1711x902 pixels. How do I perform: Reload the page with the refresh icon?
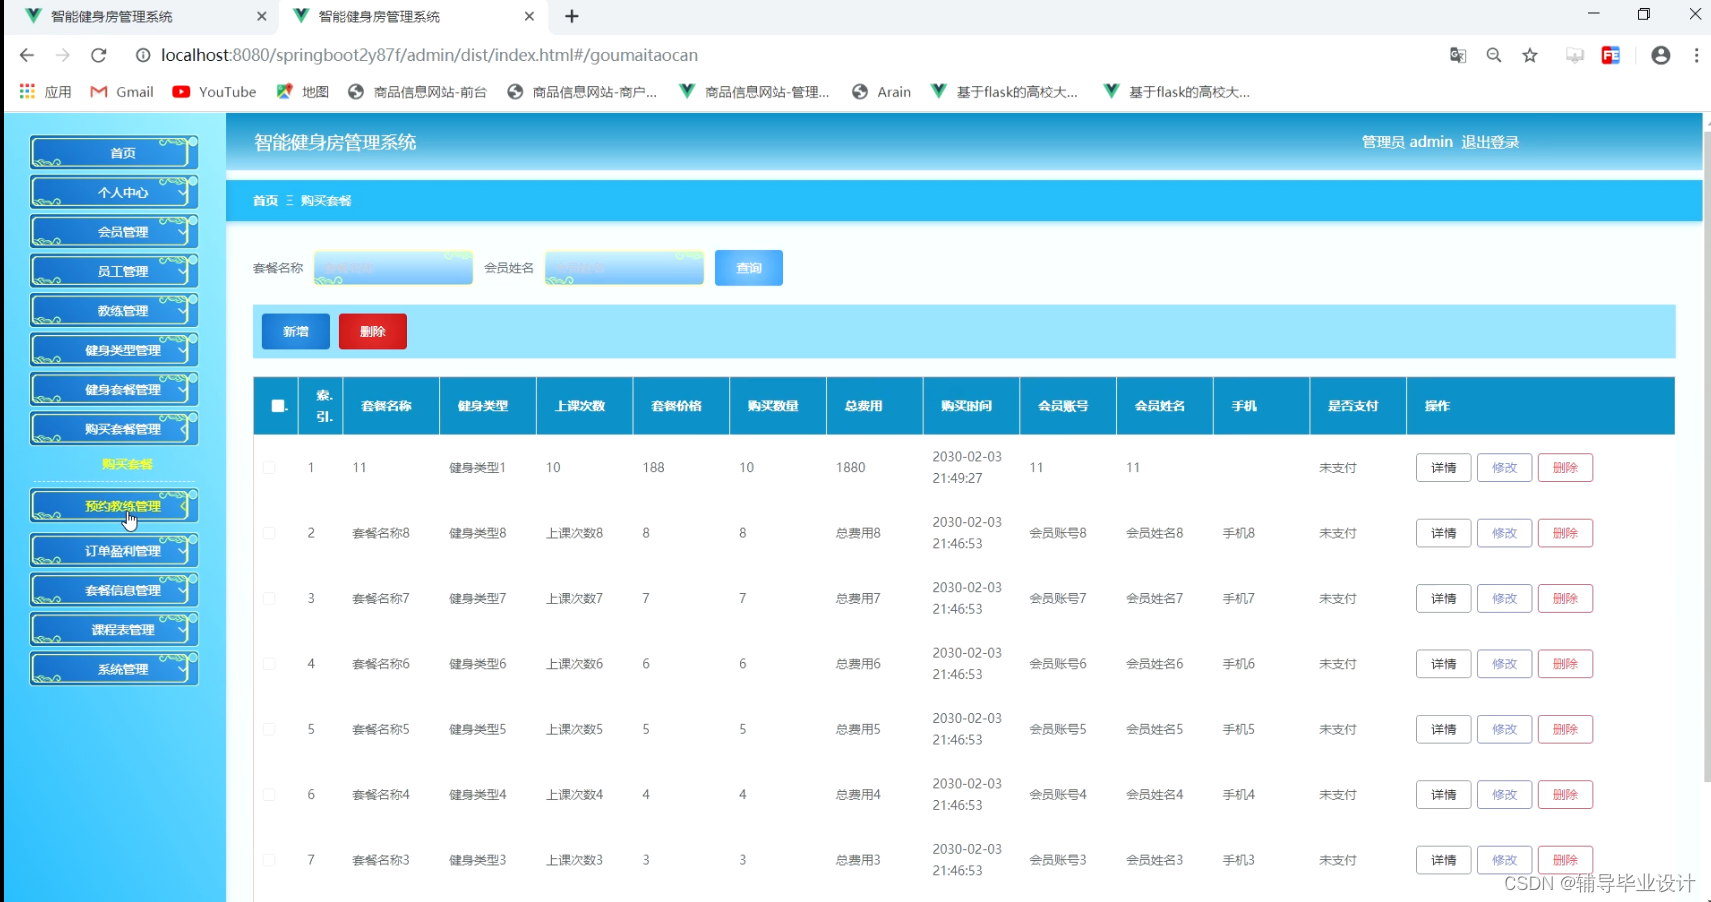(x=98, y=55)
